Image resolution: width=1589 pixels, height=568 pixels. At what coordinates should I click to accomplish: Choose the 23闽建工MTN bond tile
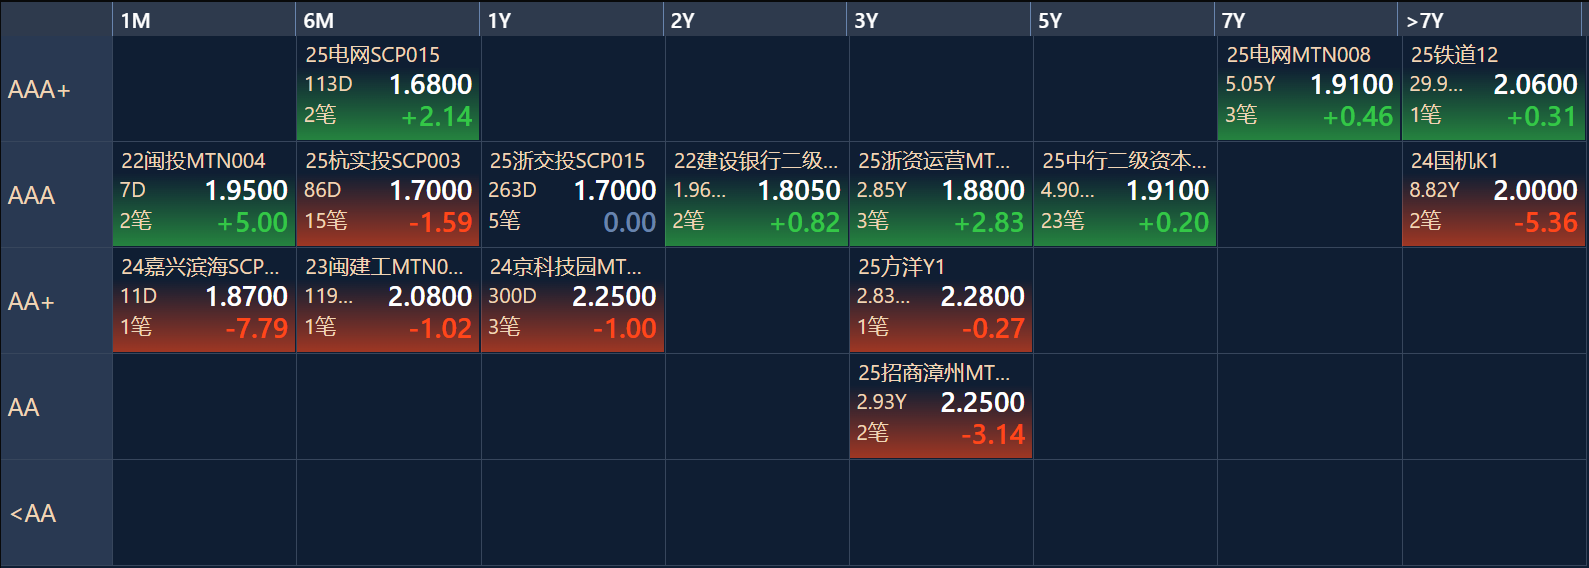tap(388, 300)
